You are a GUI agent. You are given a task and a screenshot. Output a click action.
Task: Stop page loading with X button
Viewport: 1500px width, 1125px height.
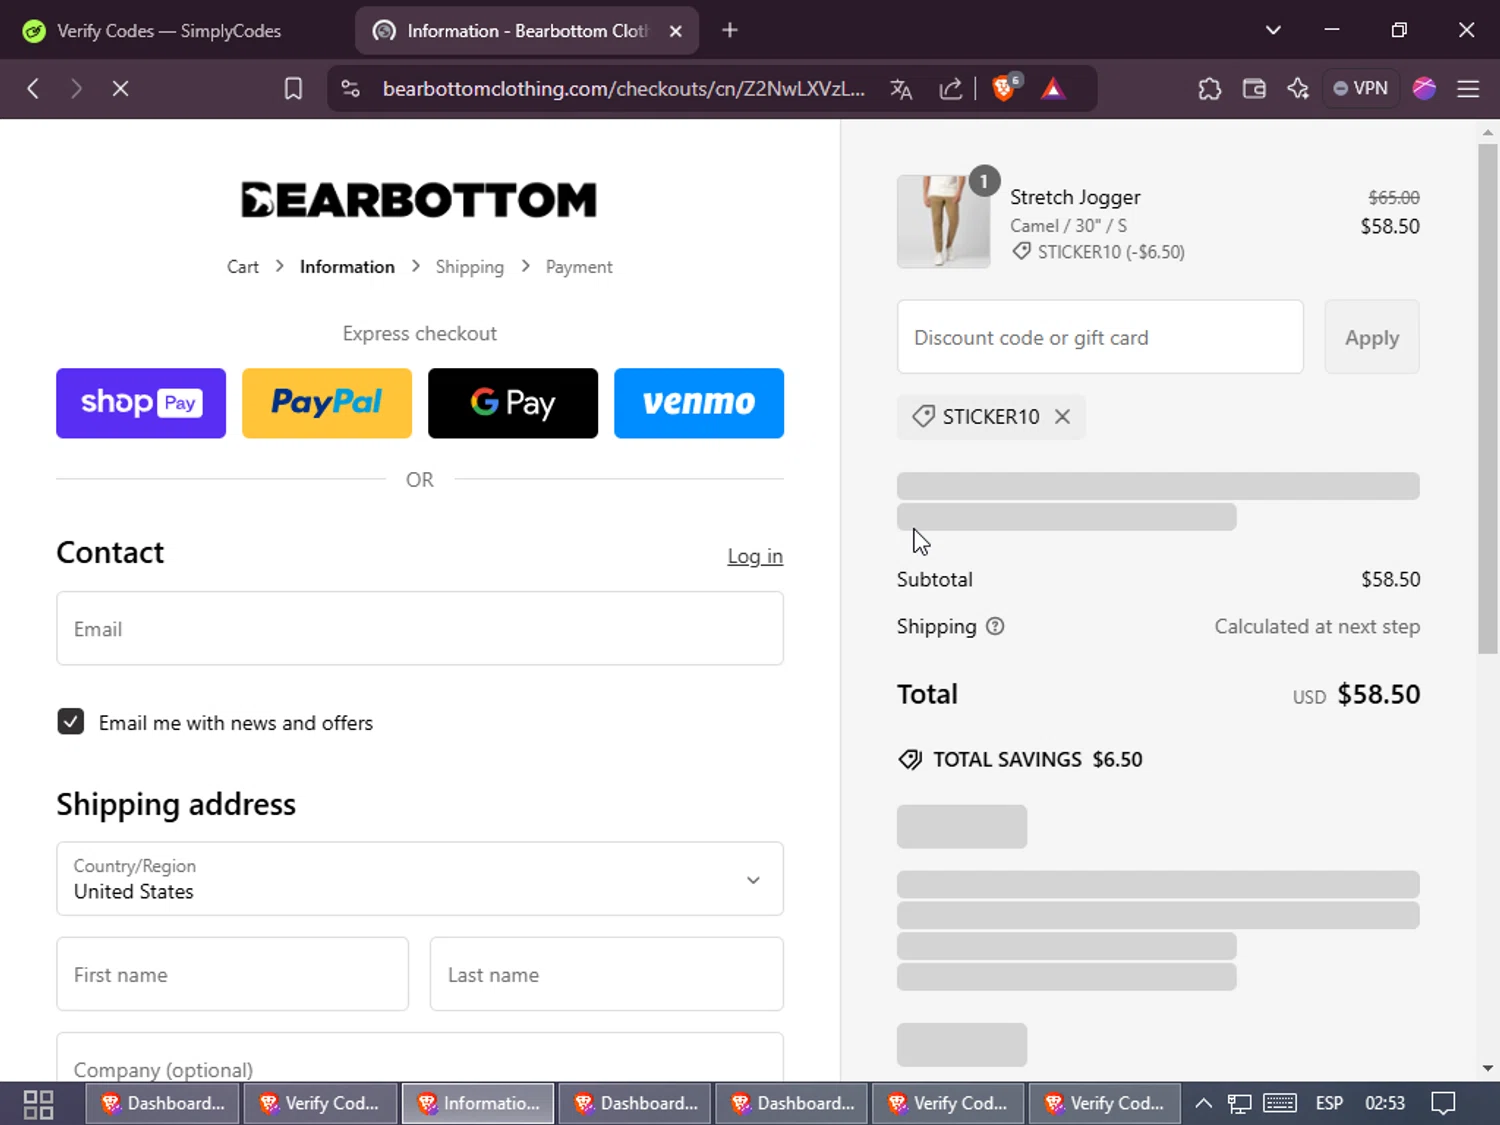tap(120, 89)
